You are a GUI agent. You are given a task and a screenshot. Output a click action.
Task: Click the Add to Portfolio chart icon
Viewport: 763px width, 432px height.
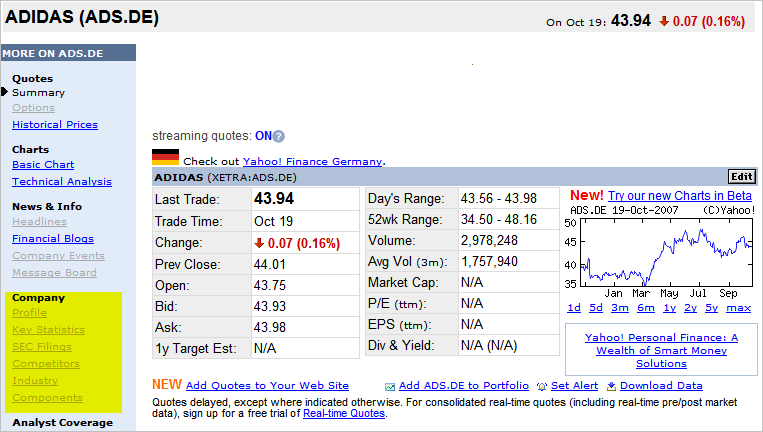pyautogui.click(x=390, y=387)
